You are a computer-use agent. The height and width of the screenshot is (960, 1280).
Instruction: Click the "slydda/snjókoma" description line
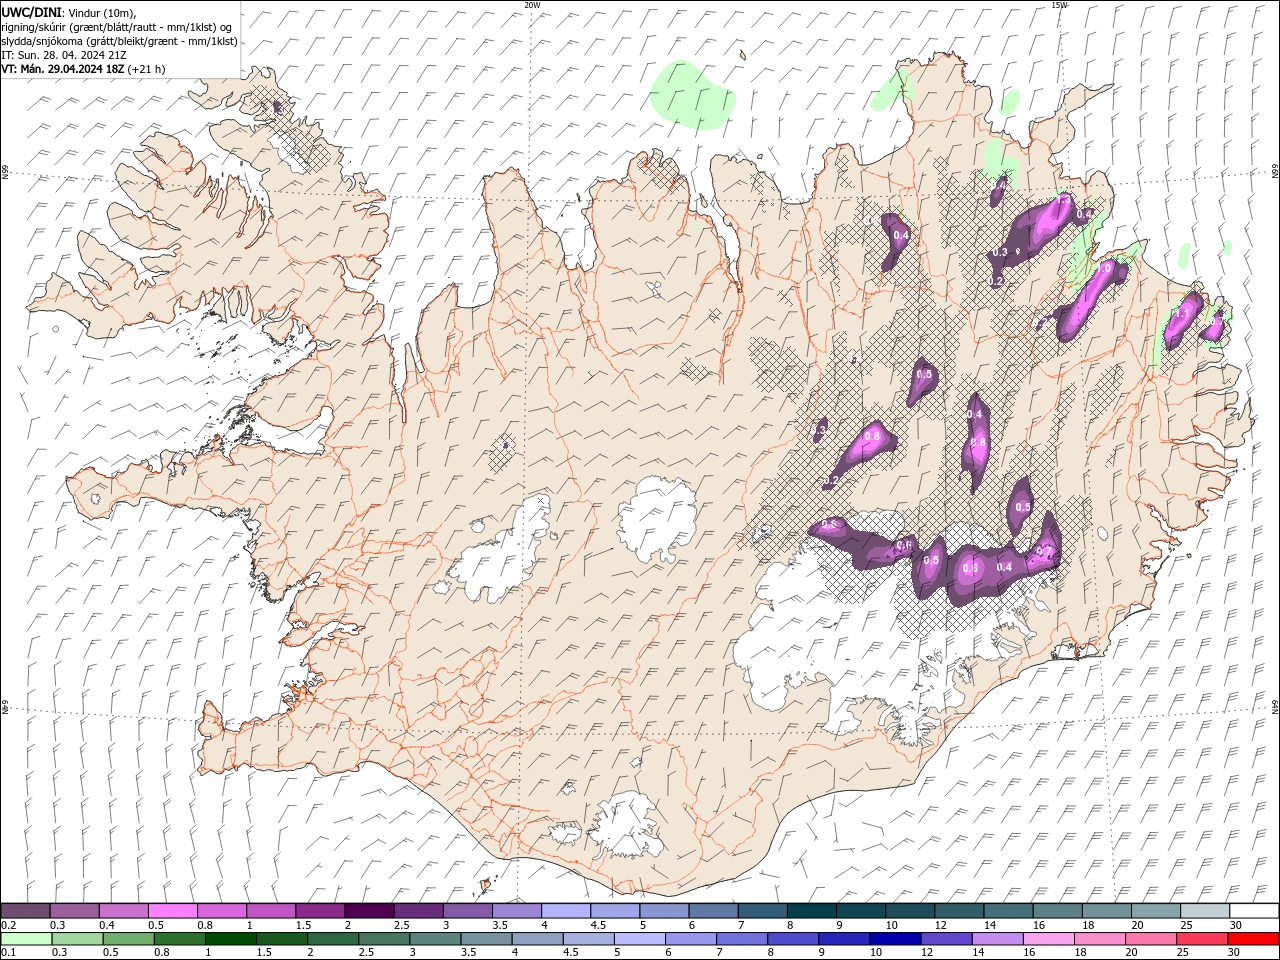click(x=119, y=41)
